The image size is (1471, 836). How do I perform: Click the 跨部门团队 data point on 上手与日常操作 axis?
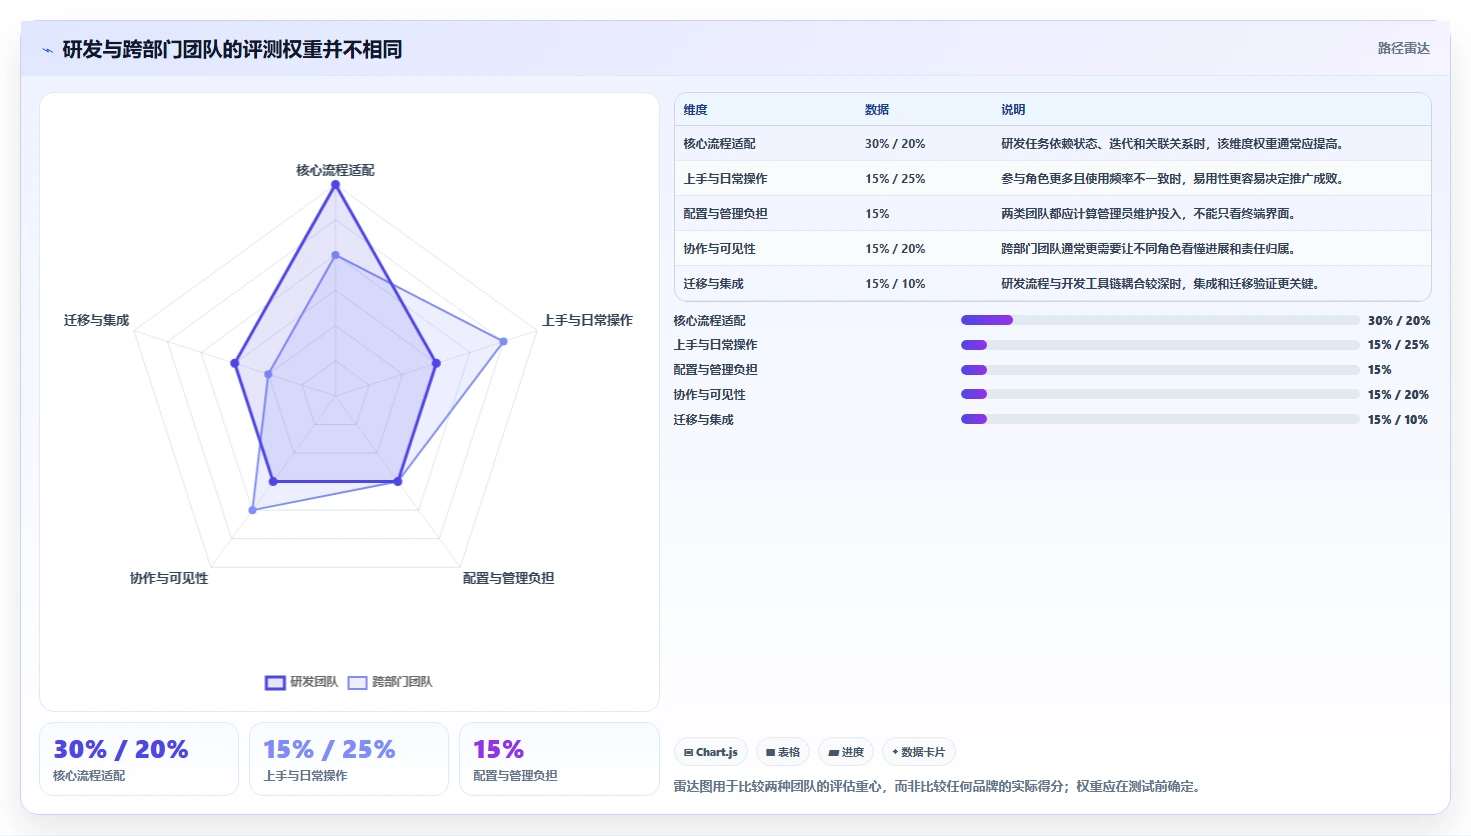click(503, 341)
